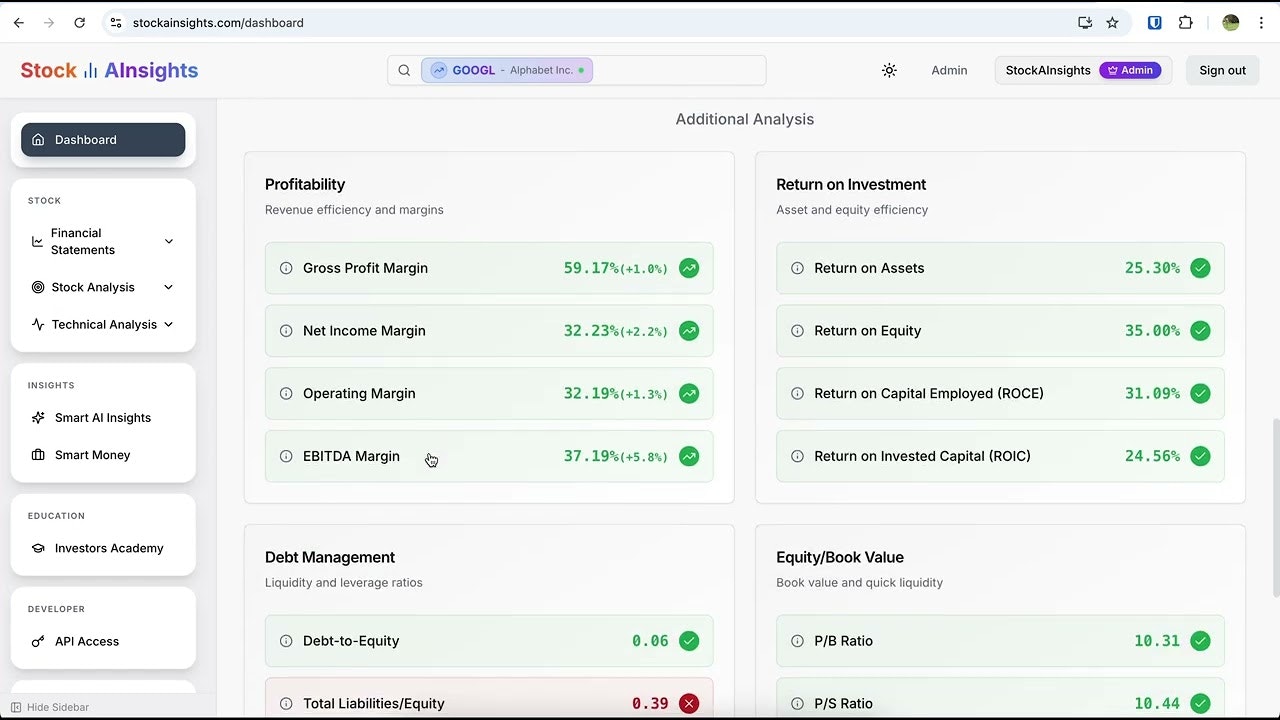The height and width of the screenshot is (720, 1280).
Task: Open the Admin menu in the header
Action: [x=949, y=70]
